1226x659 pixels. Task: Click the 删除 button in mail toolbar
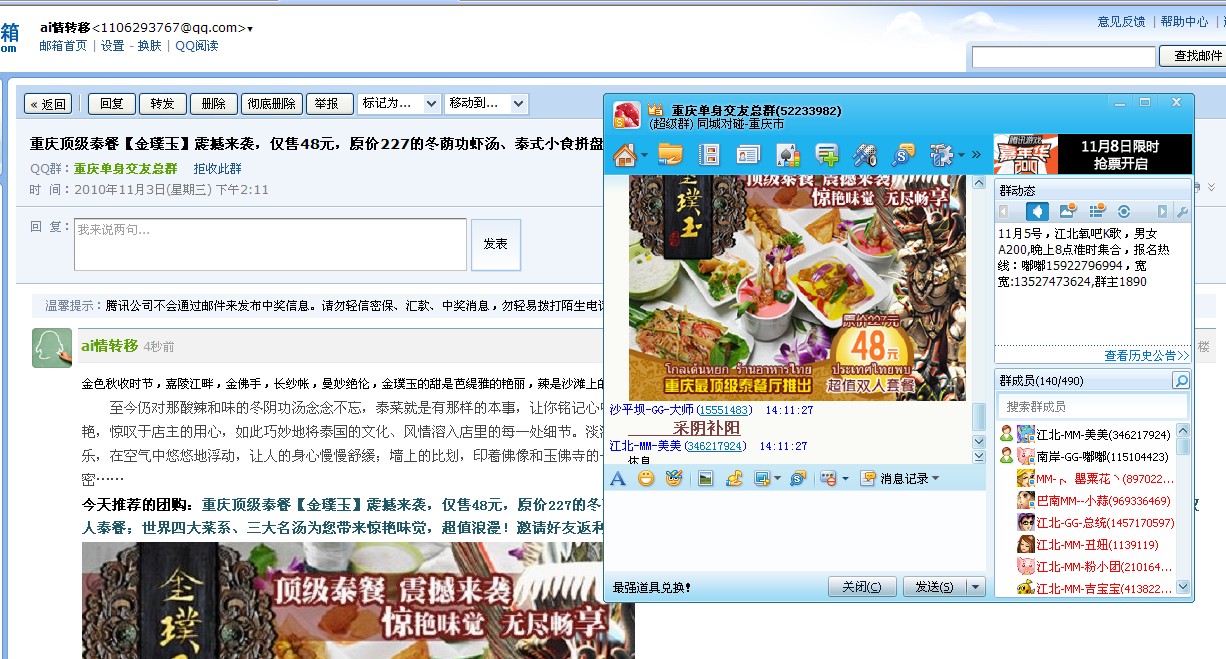click(214, 103)
